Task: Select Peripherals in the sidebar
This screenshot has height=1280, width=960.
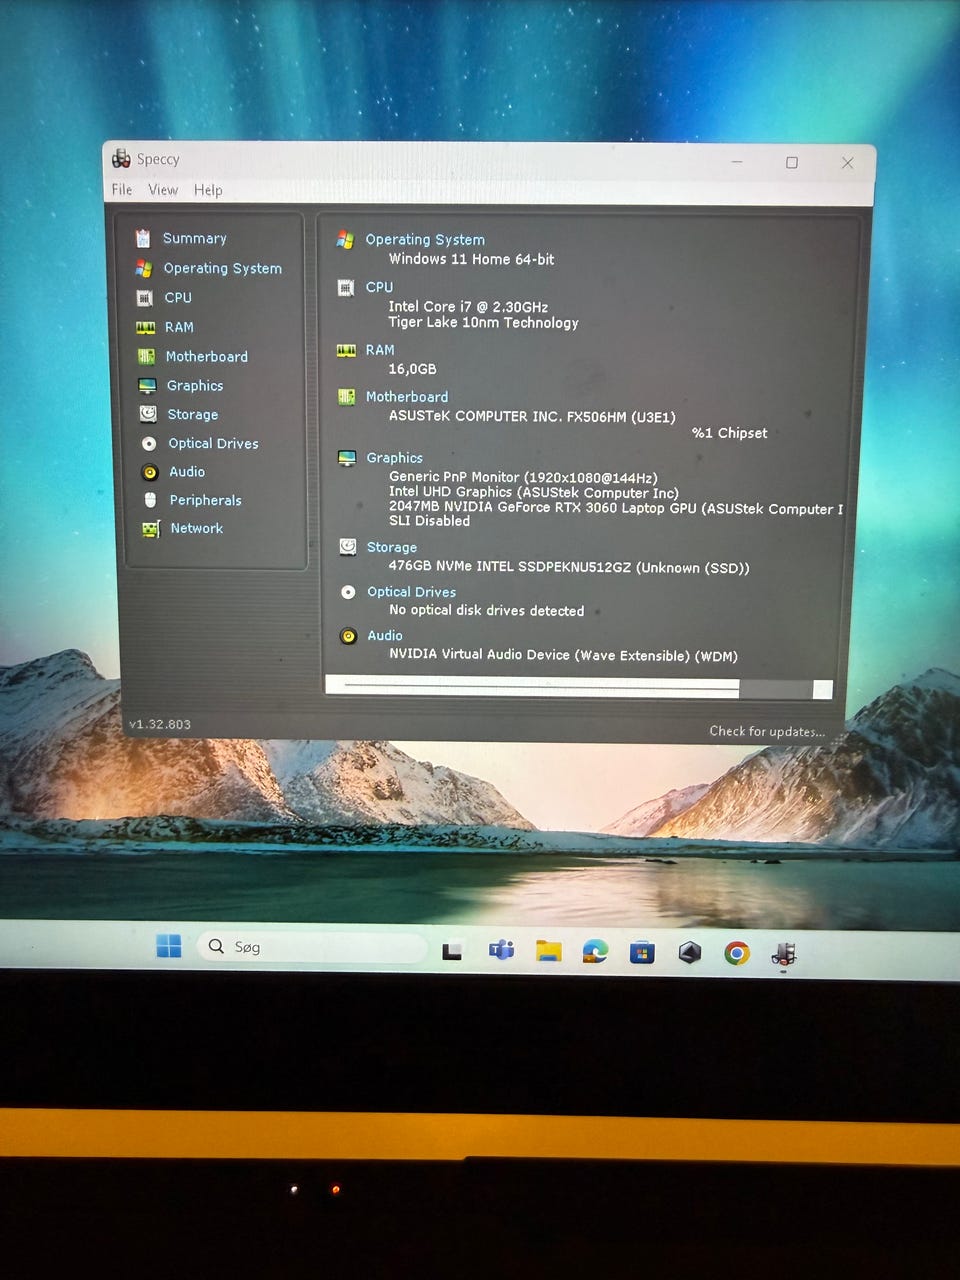Action: coord(206,500)
